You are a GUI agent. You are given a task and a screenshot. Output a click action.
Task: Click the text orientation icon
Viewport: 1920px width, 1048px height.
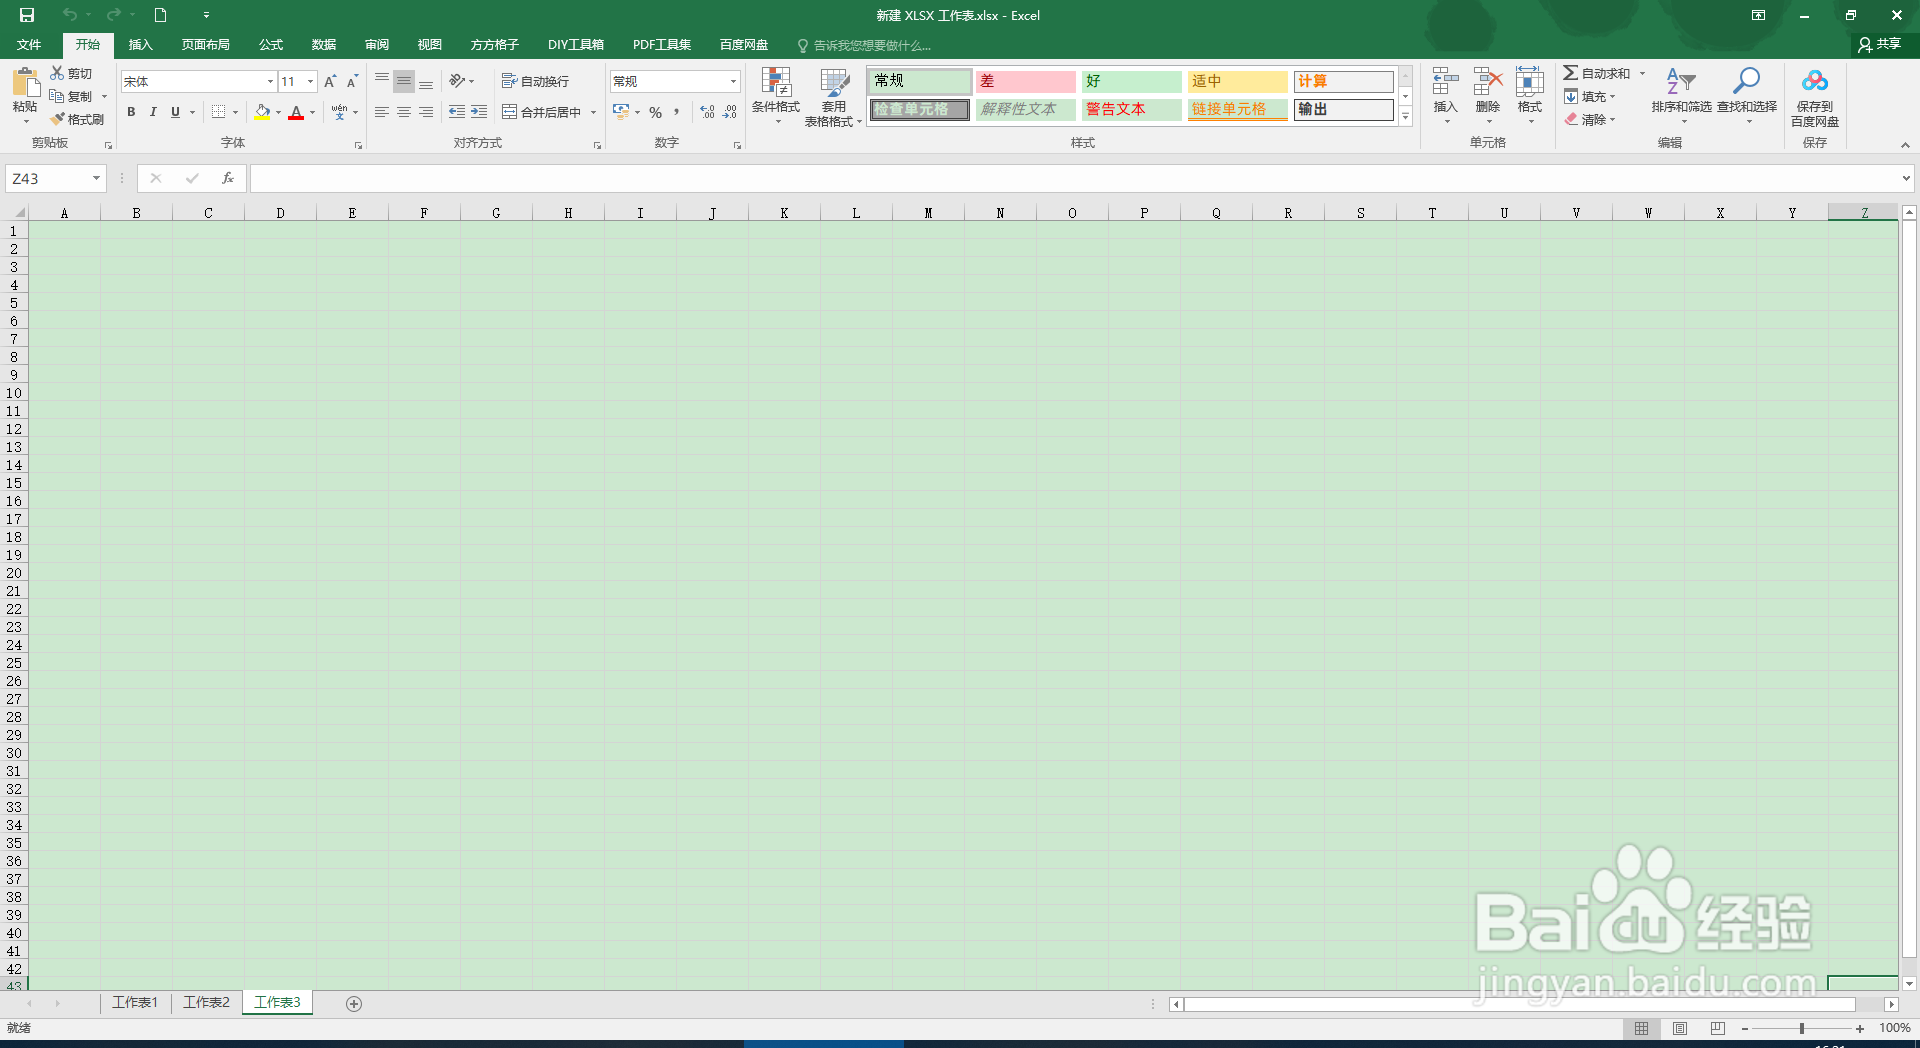pos(458,81)
